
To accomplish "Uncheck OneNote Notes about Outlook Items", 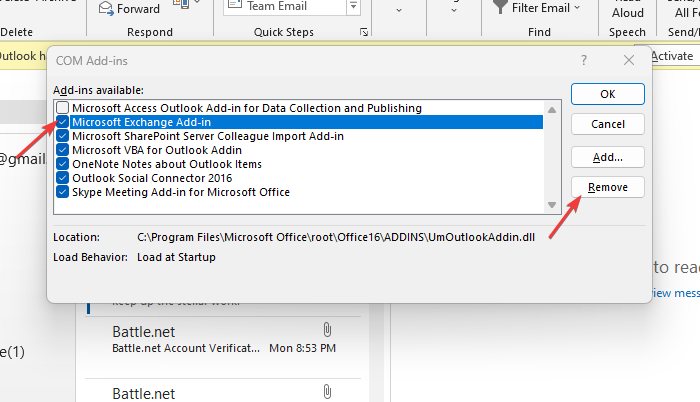I will [x=62, y=164].
